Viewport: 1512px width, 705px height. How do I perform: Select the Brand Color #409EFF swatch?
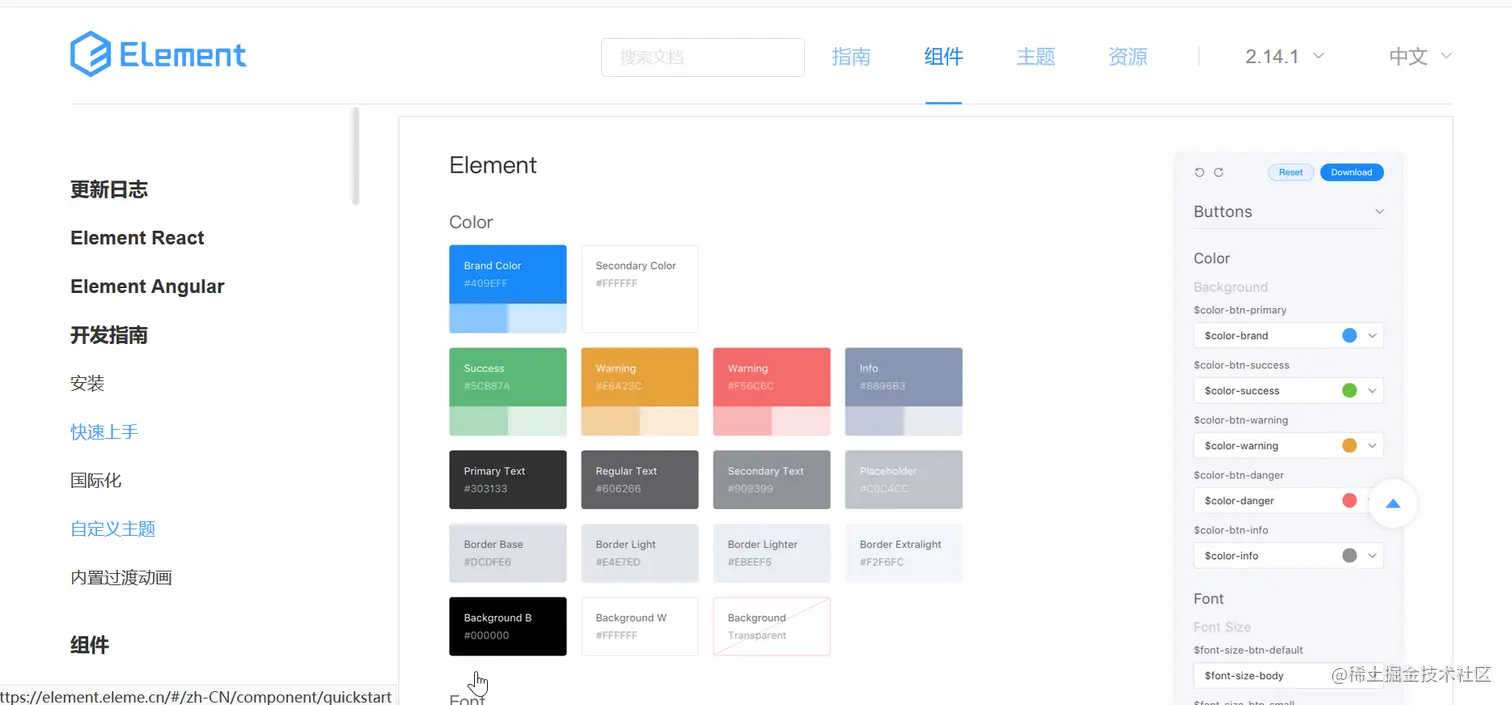[508, 289]
